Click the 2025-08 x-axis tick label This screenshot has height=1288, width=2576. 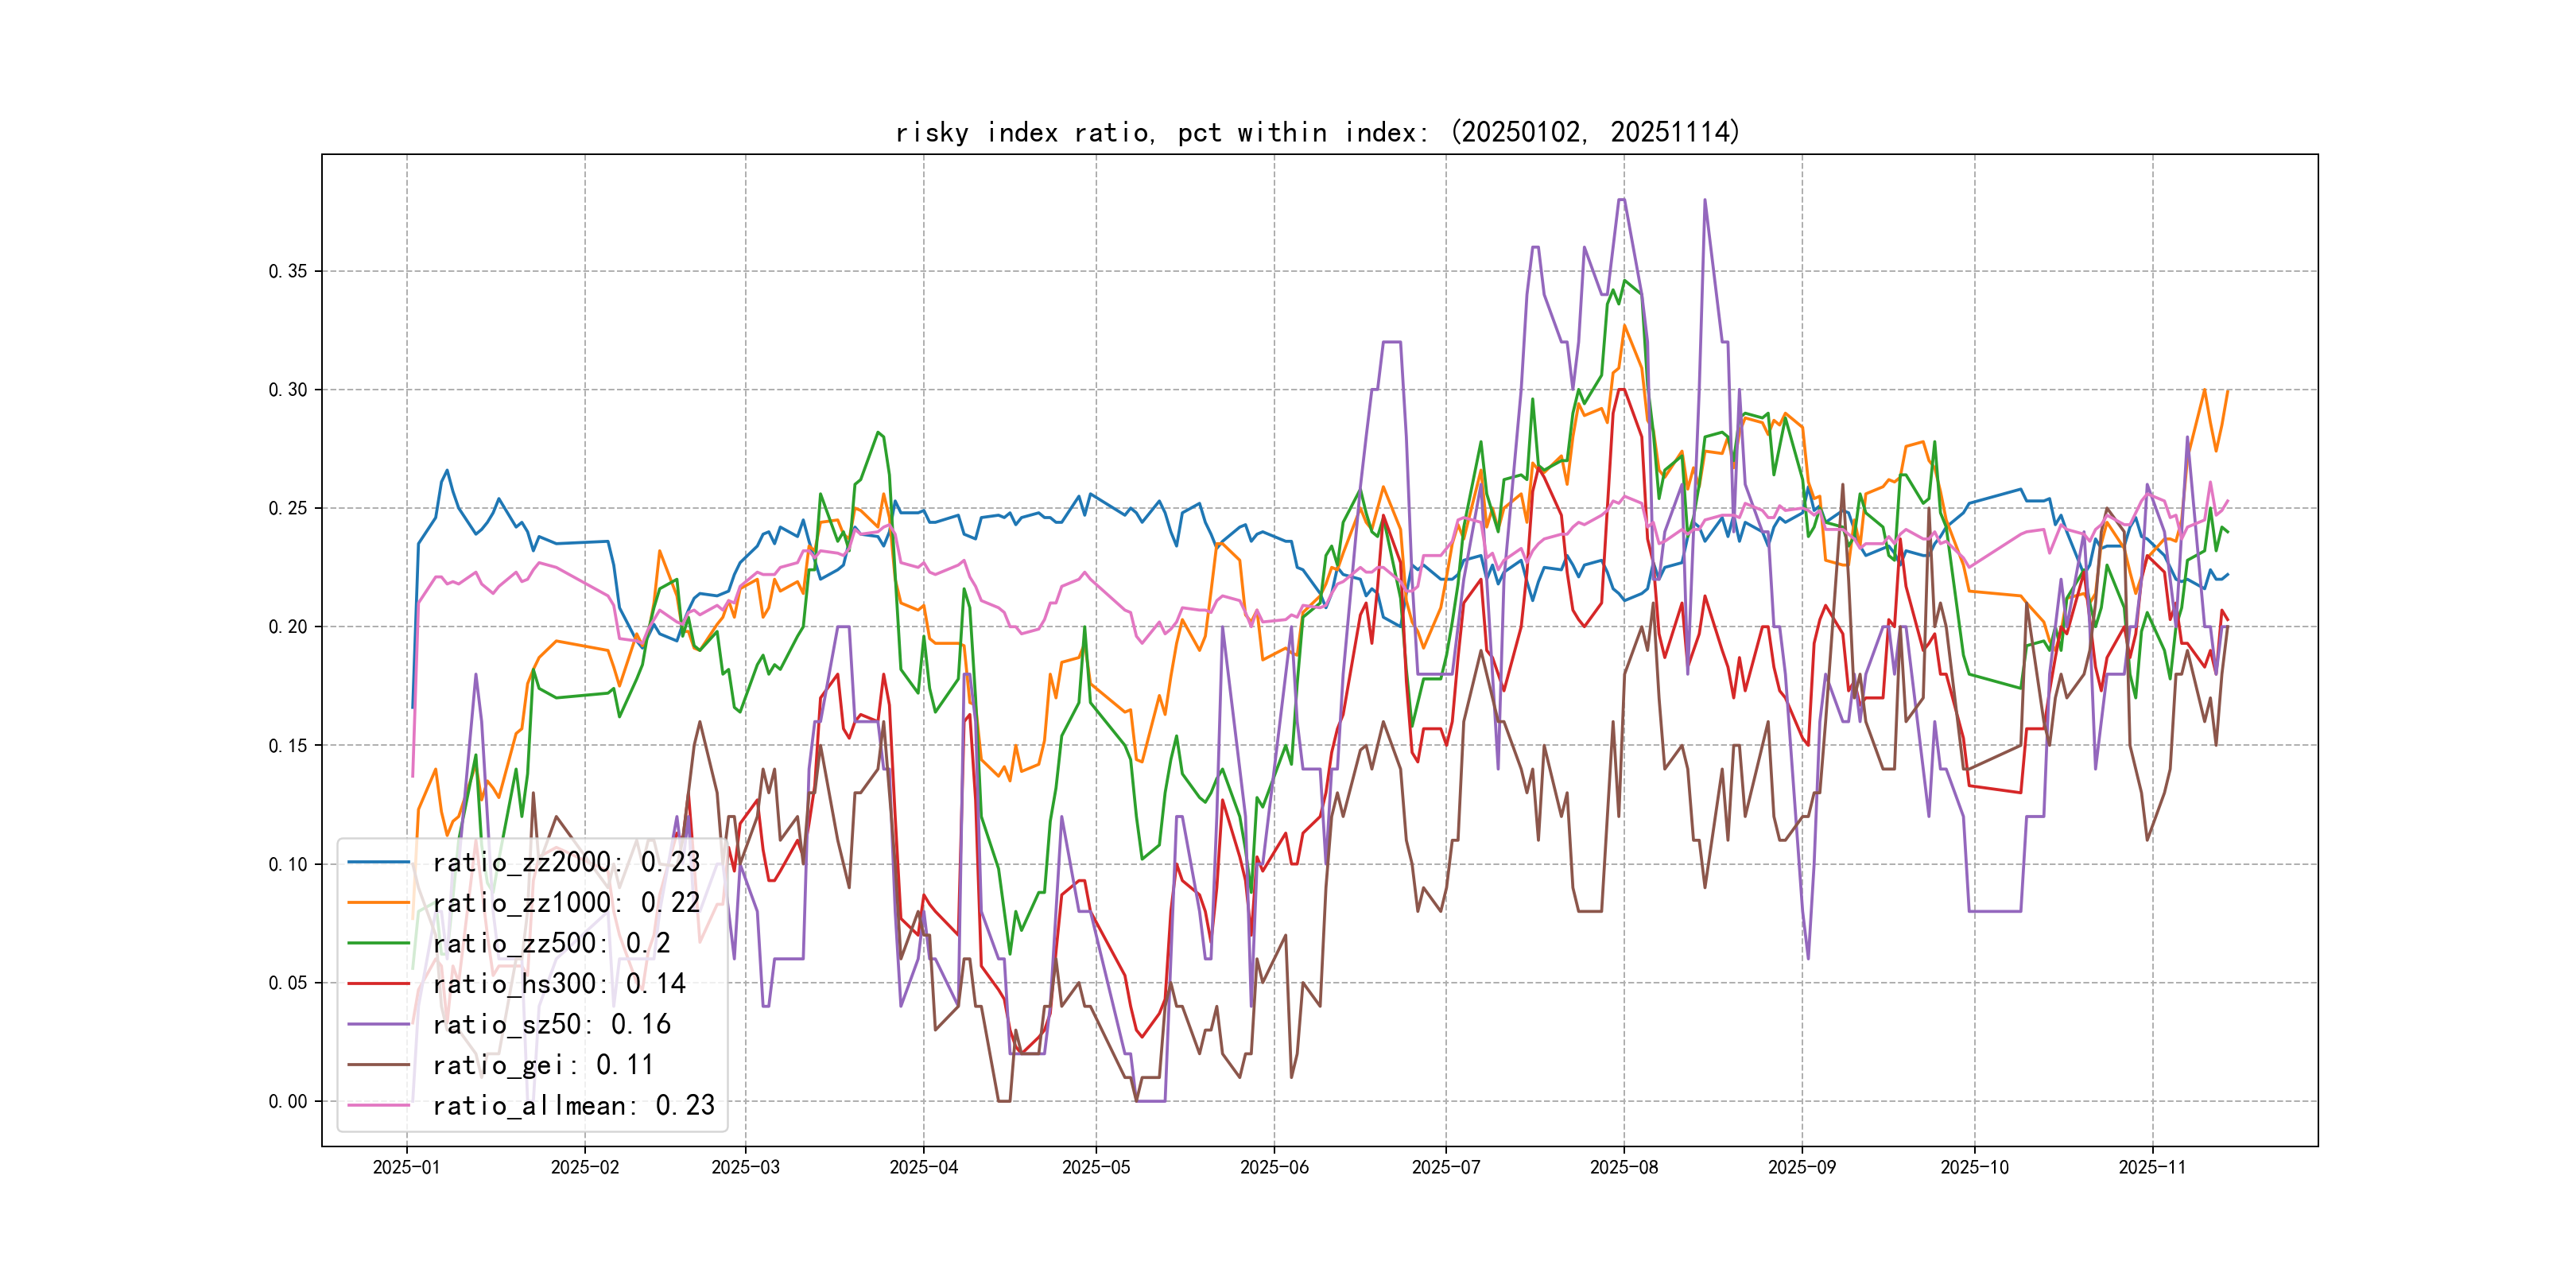(x=1623, y=1167)
